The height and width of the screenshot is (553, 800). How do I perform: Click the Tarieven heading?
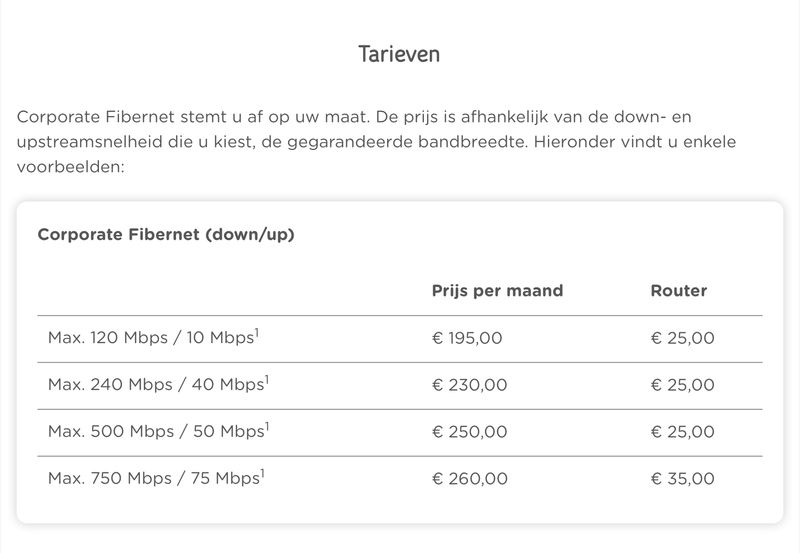click(x=399, y=54)
